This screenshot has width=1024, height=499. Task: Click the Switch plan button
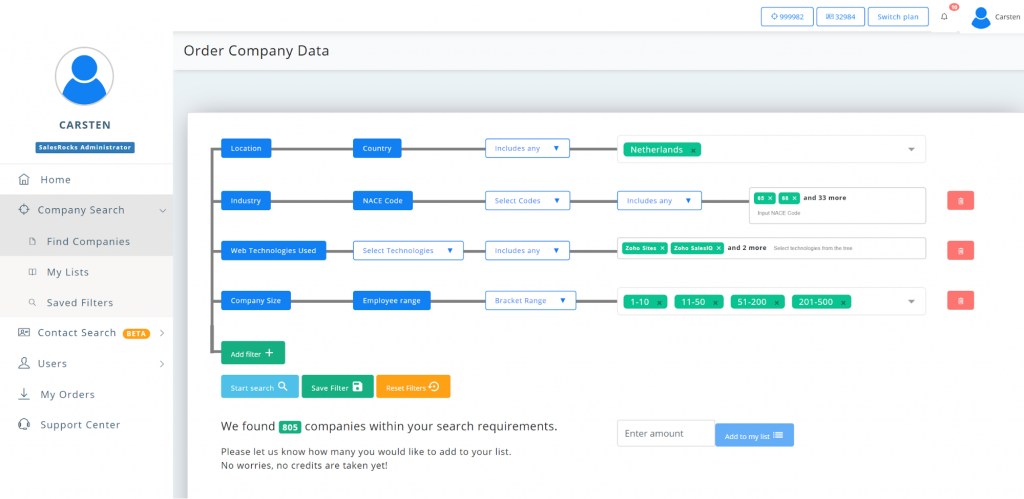(x=897, y=17)
